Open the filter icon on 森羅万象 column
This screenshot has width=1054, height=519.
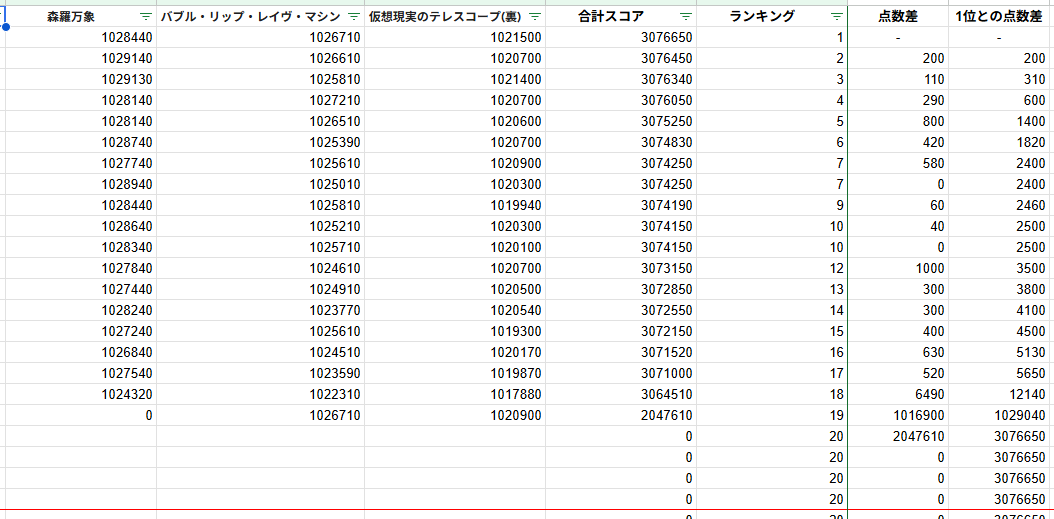(x=145, y=16)
